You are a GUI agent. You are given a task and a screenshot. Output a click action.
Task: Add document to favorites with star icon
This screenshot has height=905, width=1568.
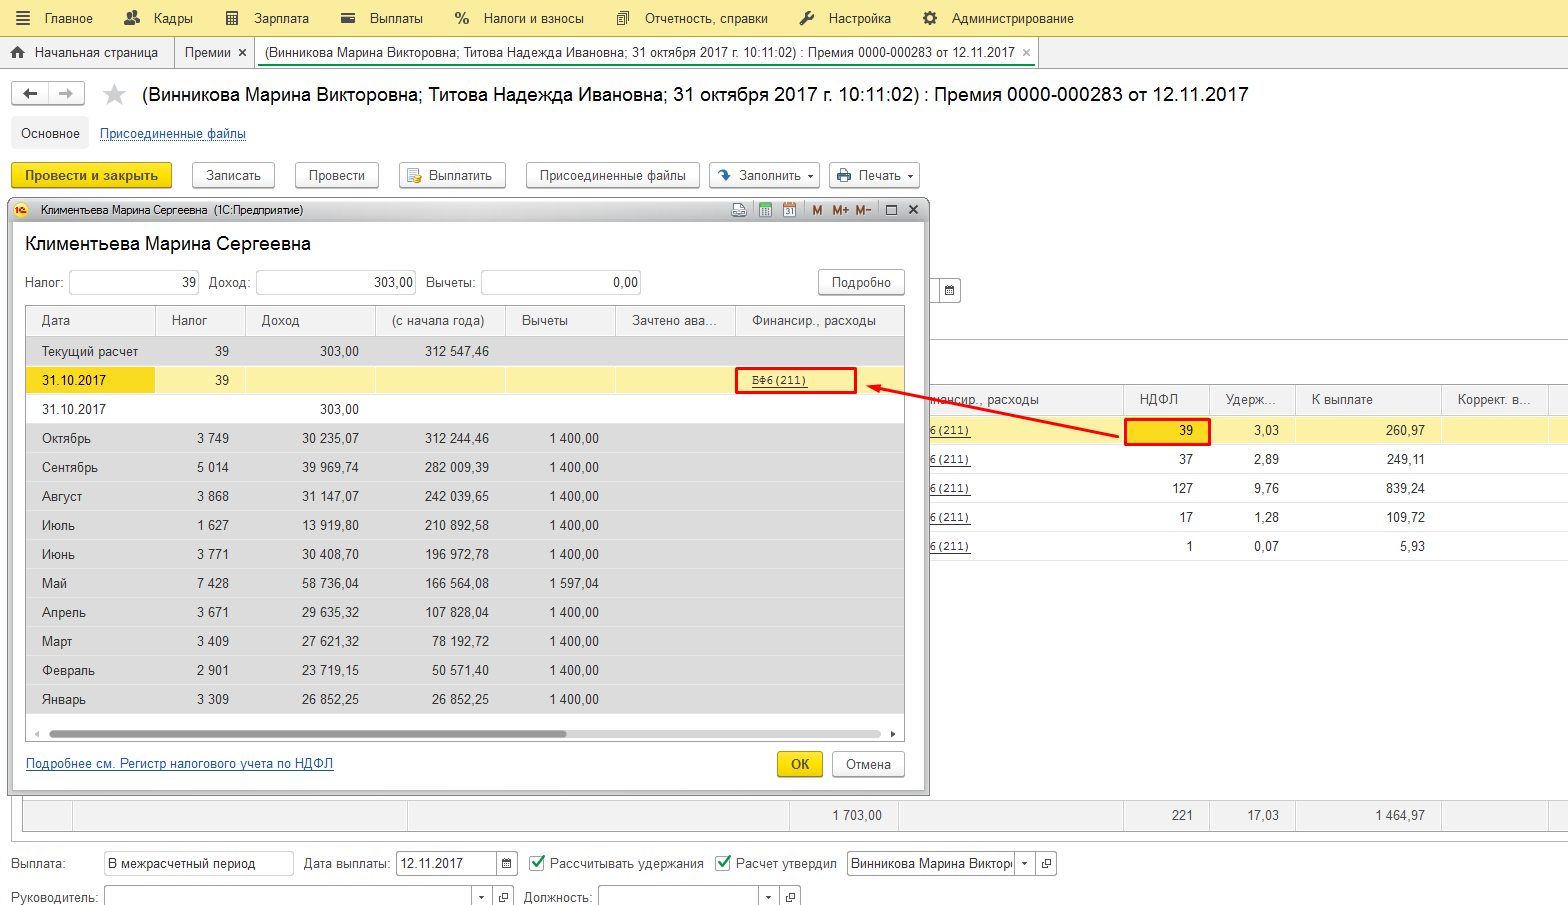pyautogui.click(x=115, y=94)
